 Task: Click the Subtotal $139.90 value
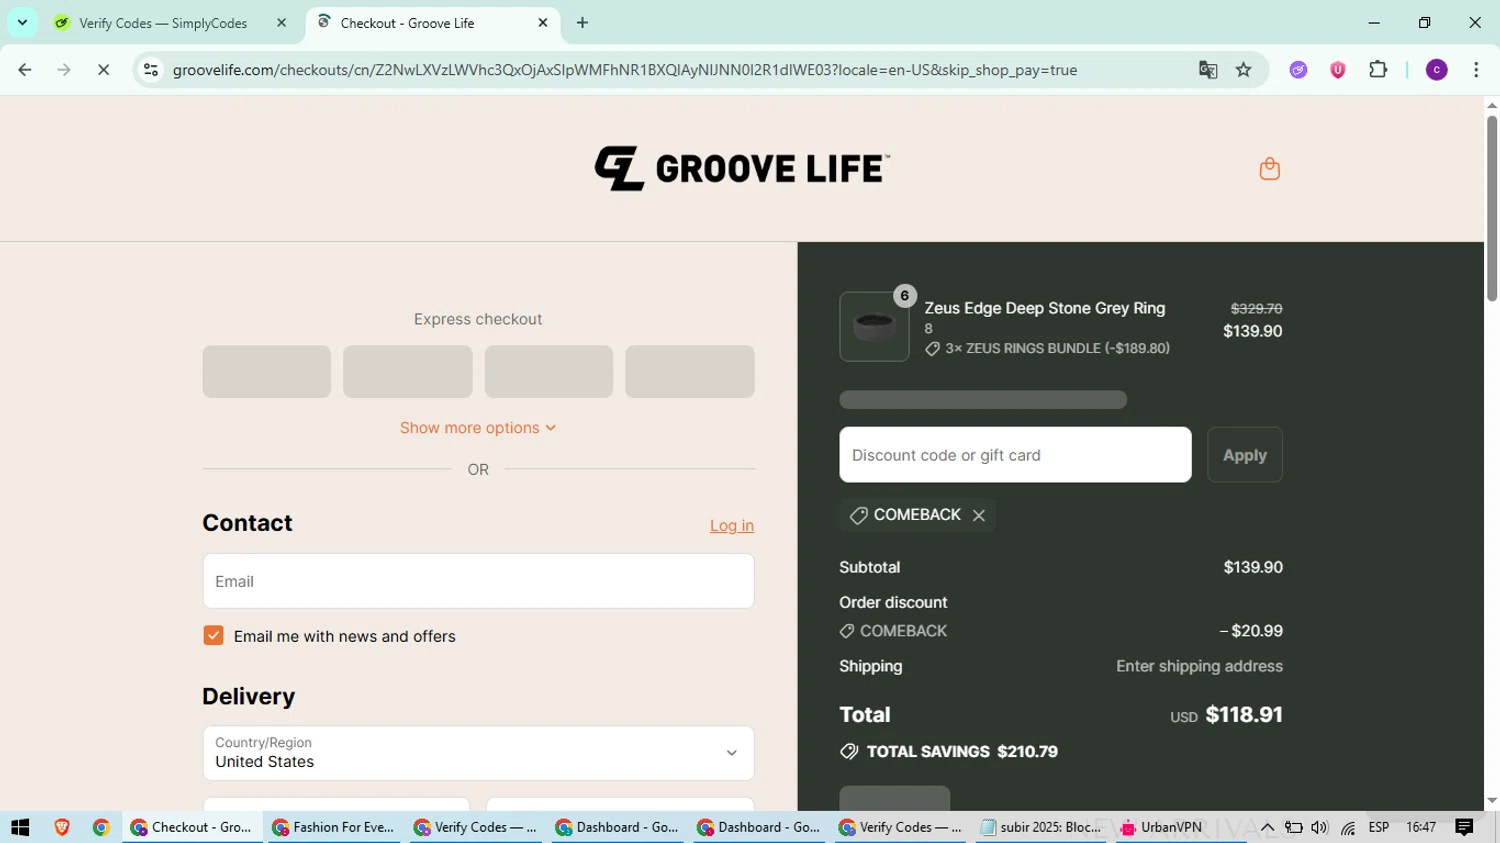click(1253, 567)
